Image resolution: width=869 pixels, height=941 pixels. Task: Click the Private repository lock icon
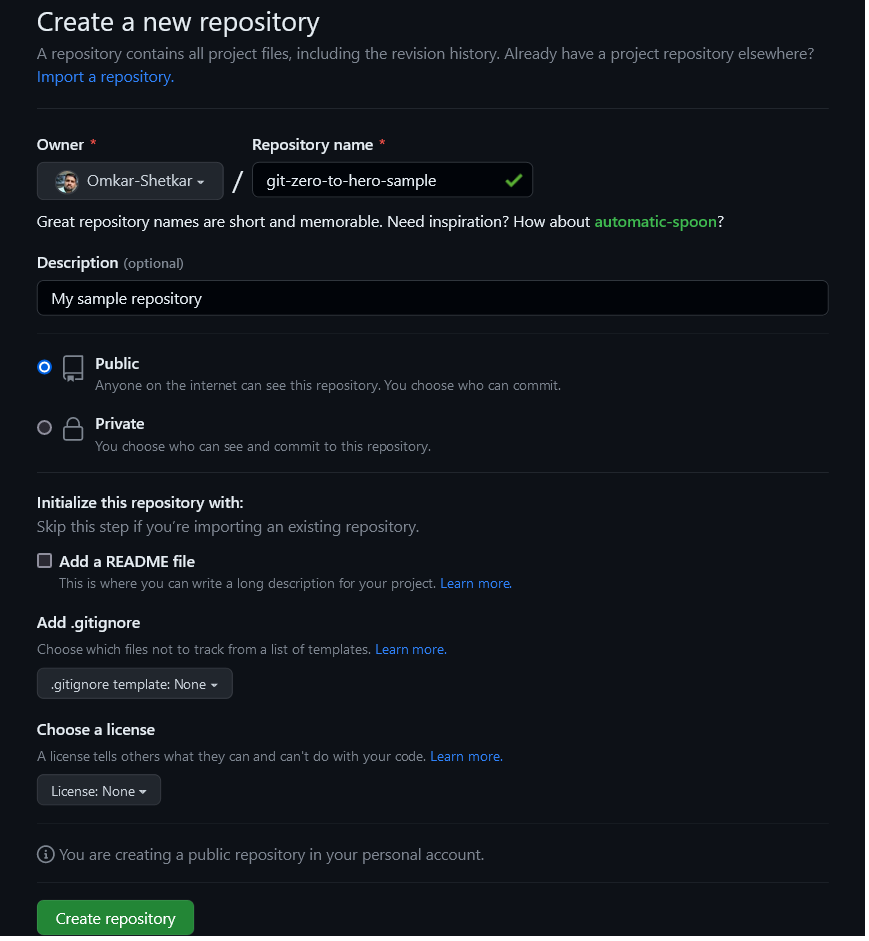pos(73,429)
